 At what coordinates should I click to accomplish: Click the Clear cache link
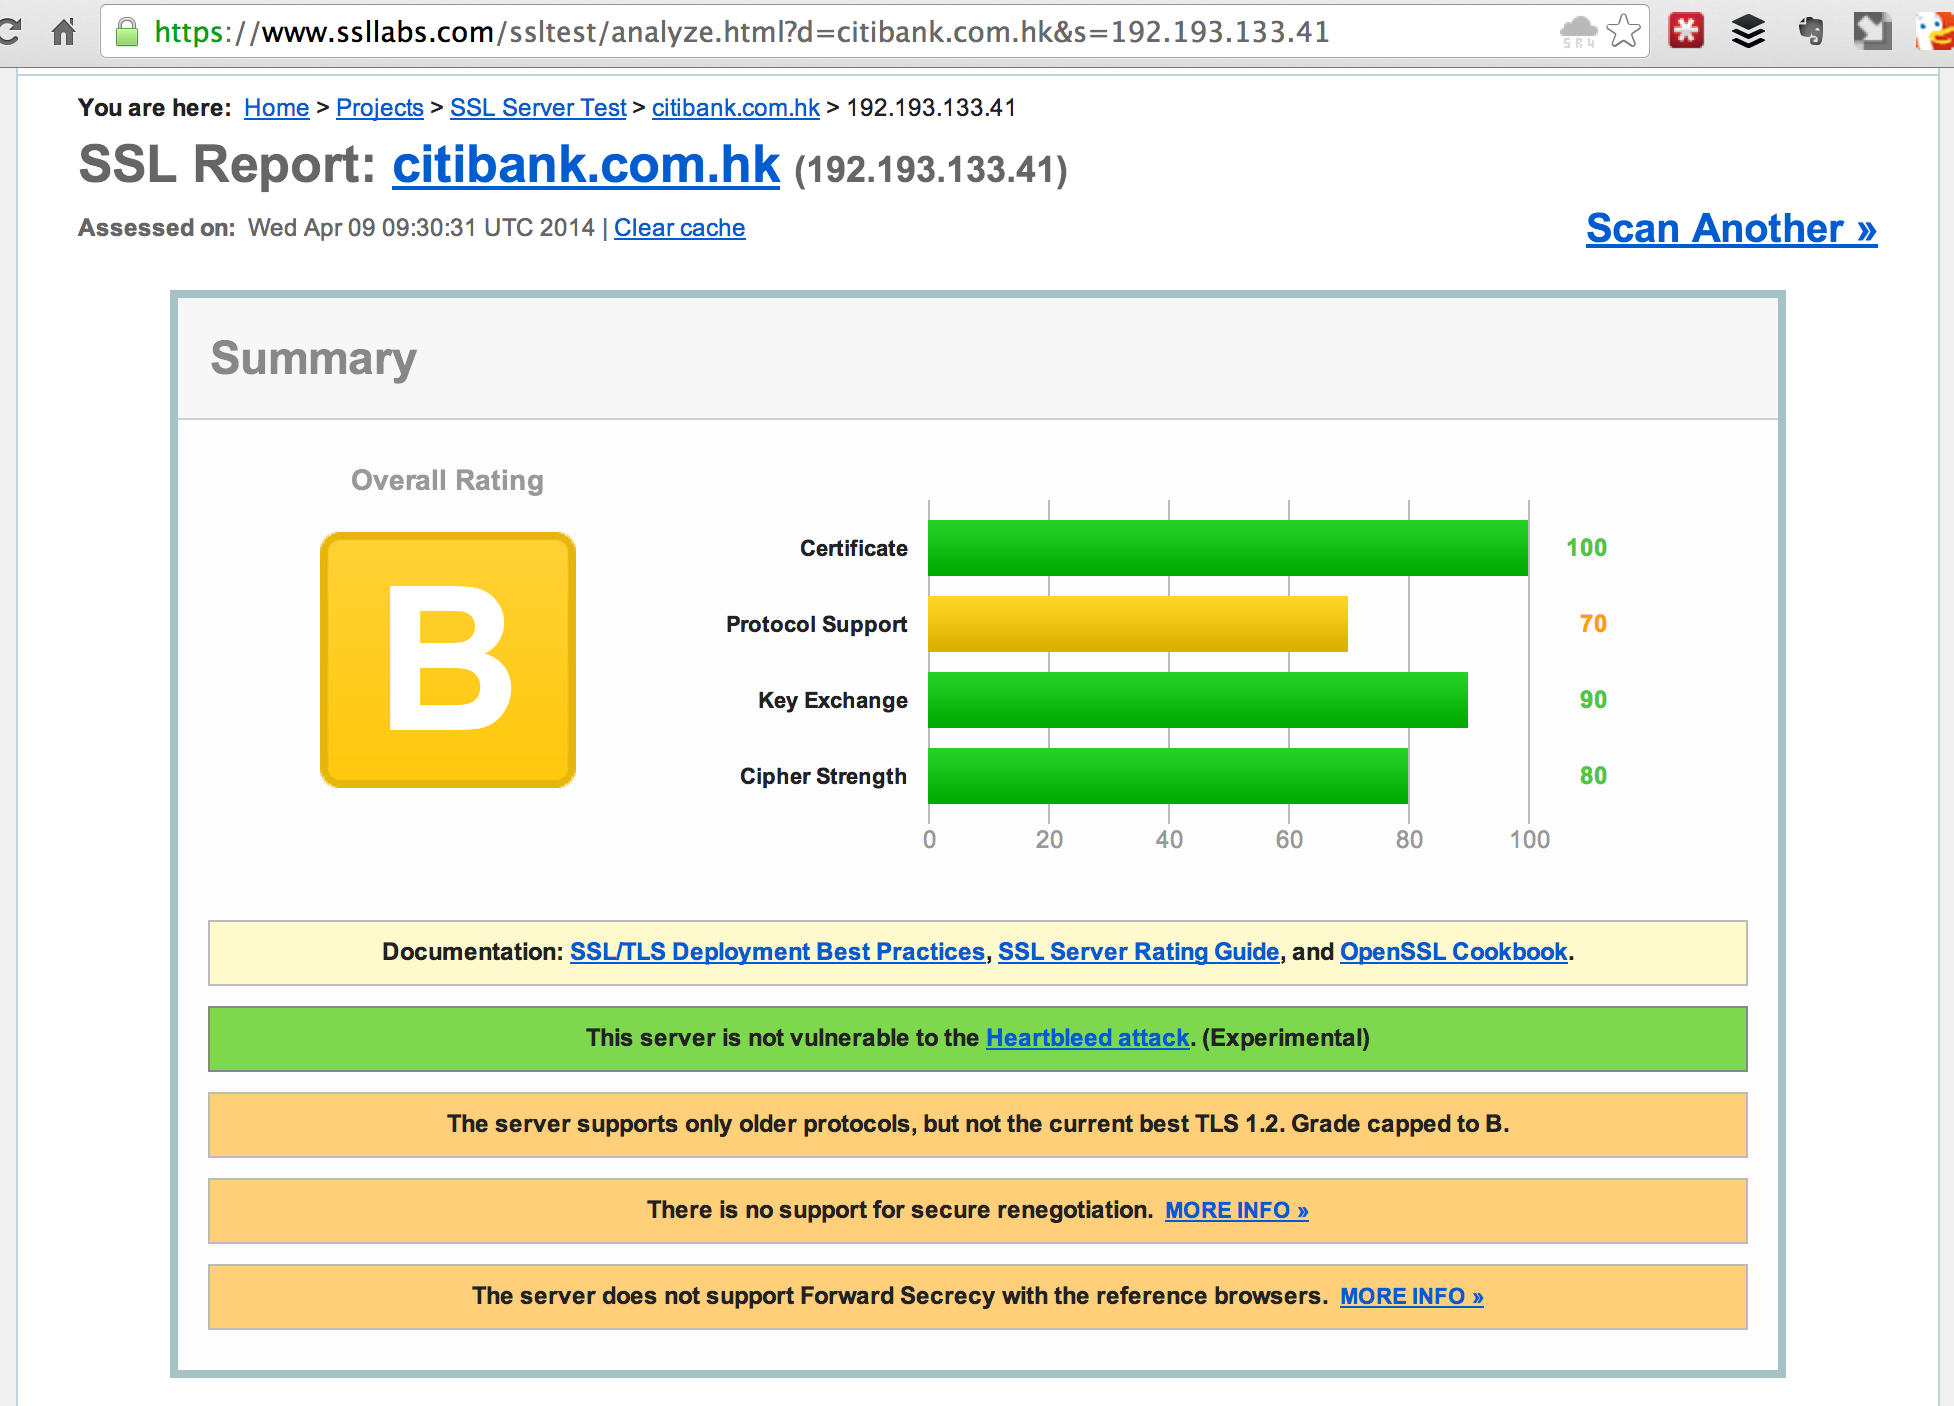[679, 228]
